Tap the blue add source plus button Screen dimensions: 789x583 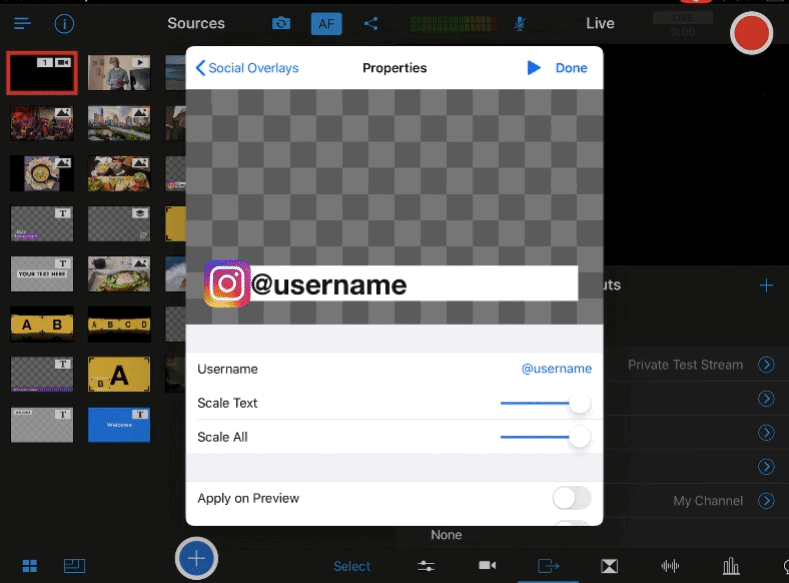(x=196, y=558)
